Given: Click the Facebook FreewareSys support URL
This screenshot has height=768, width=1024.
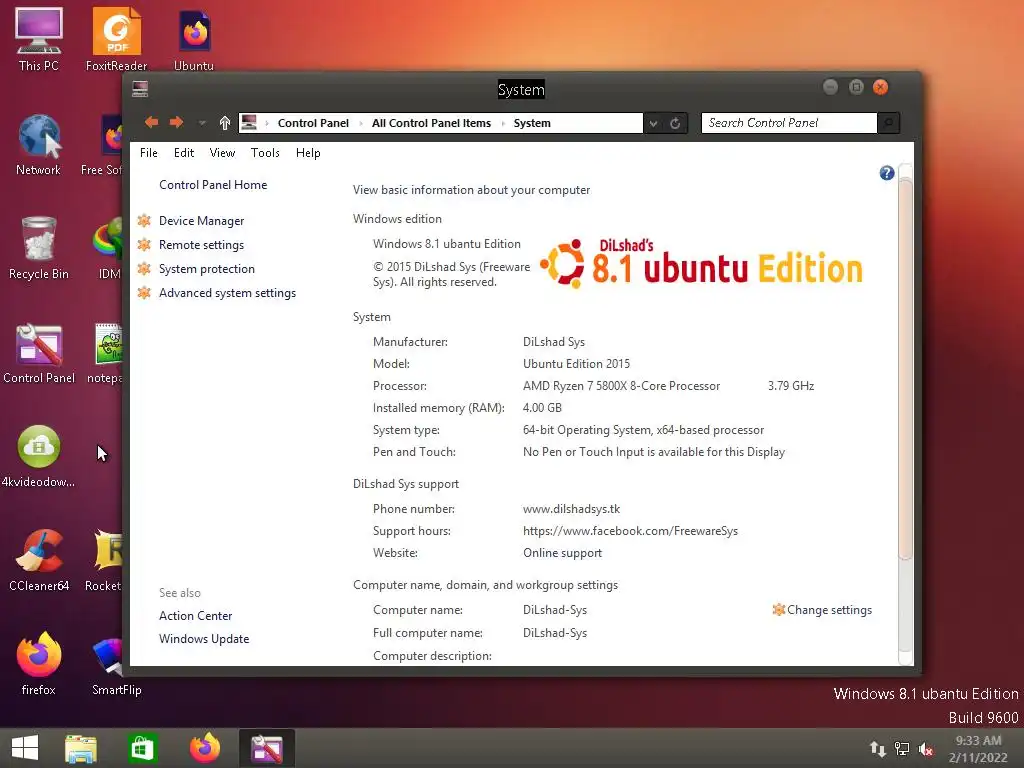Looking at the screenshot, I should [630, 532].
